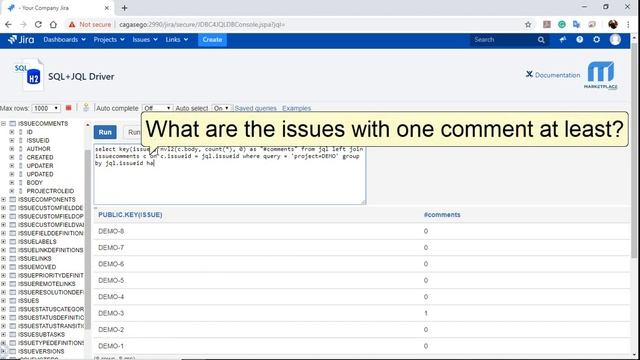Open the Examples link
640x360 pixels.
296,108
